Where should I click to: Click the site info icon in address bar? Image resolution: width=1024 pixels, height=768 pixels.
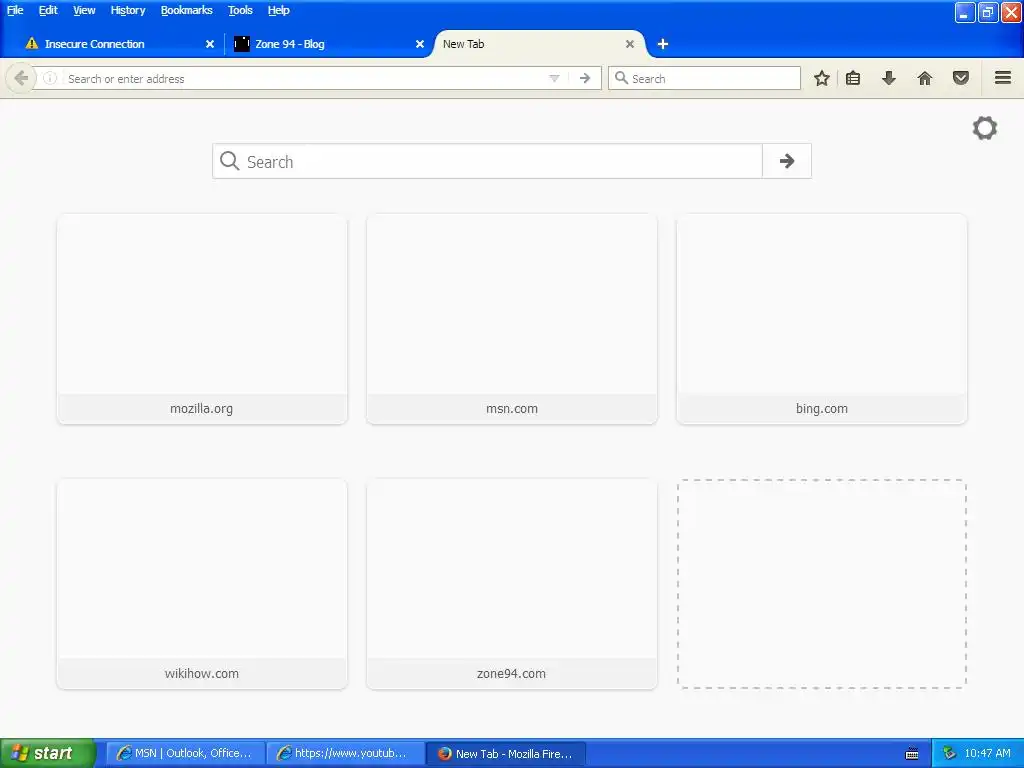pos(50,78)
